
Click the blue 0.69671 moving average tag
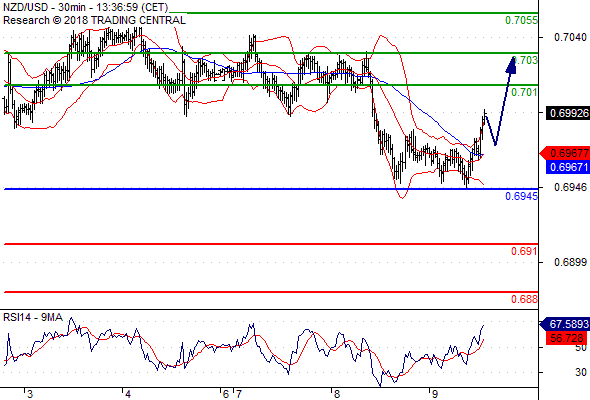568,167
